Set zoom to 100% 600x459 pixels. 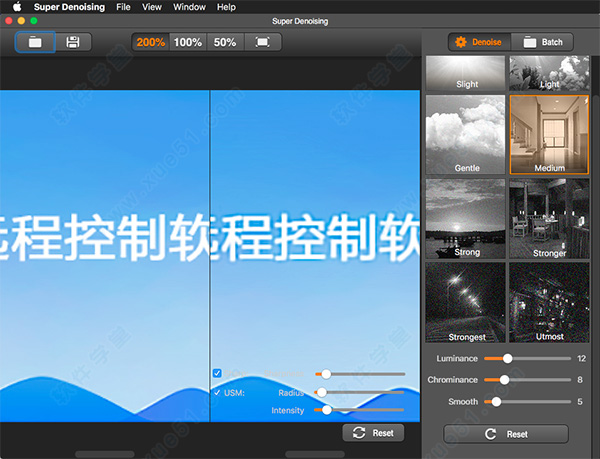pos(188,42)
